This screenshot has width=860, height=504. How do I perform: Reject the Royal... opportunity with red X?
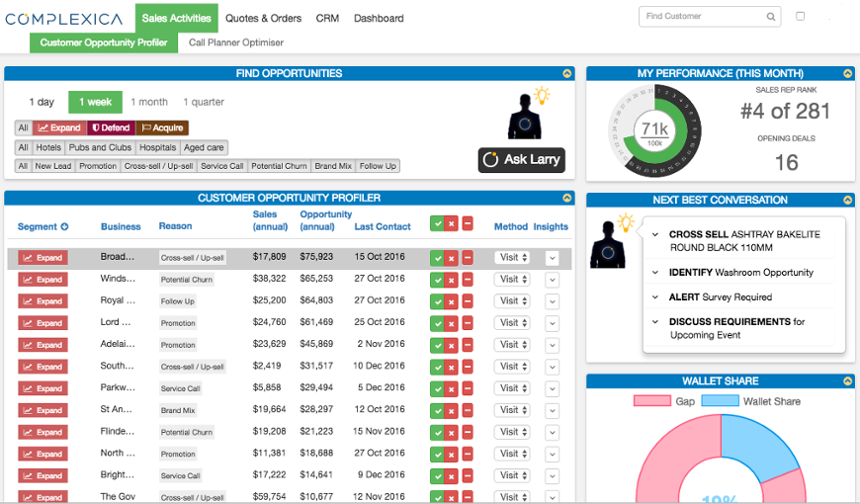coord(451,302)
